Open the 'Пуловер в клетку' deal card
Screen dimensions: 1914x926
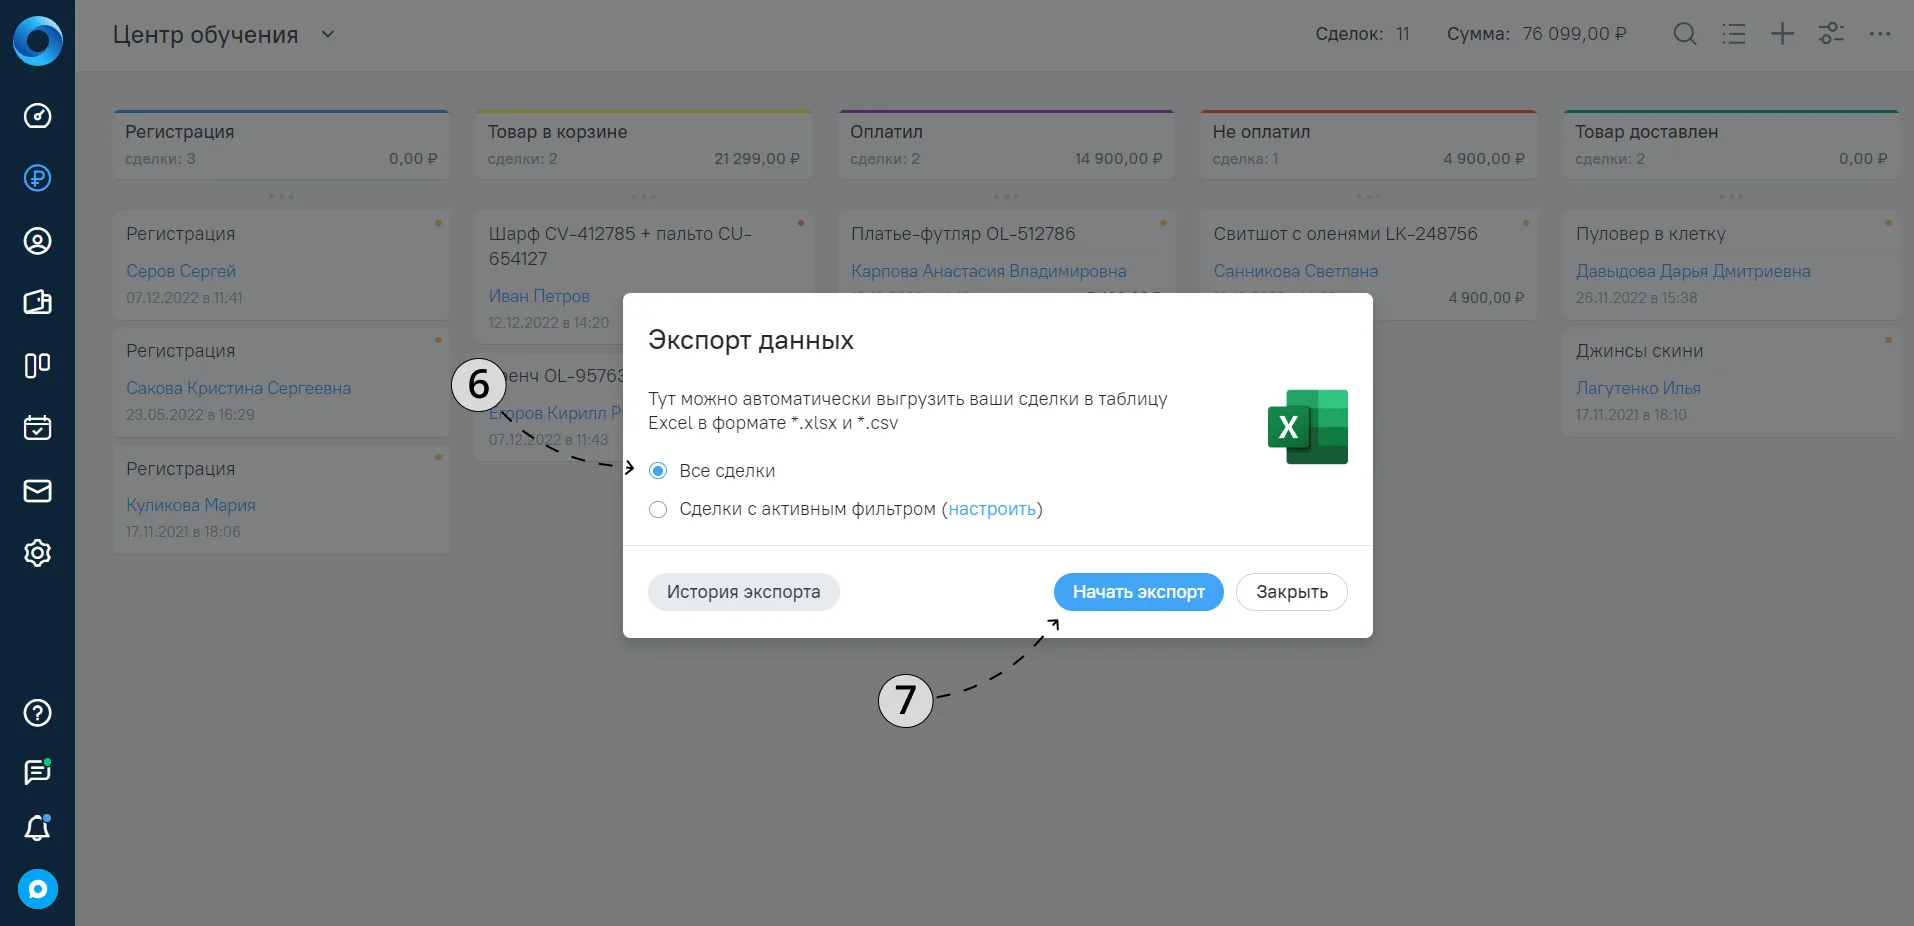pyautogui.click(x=1730, y=265)
